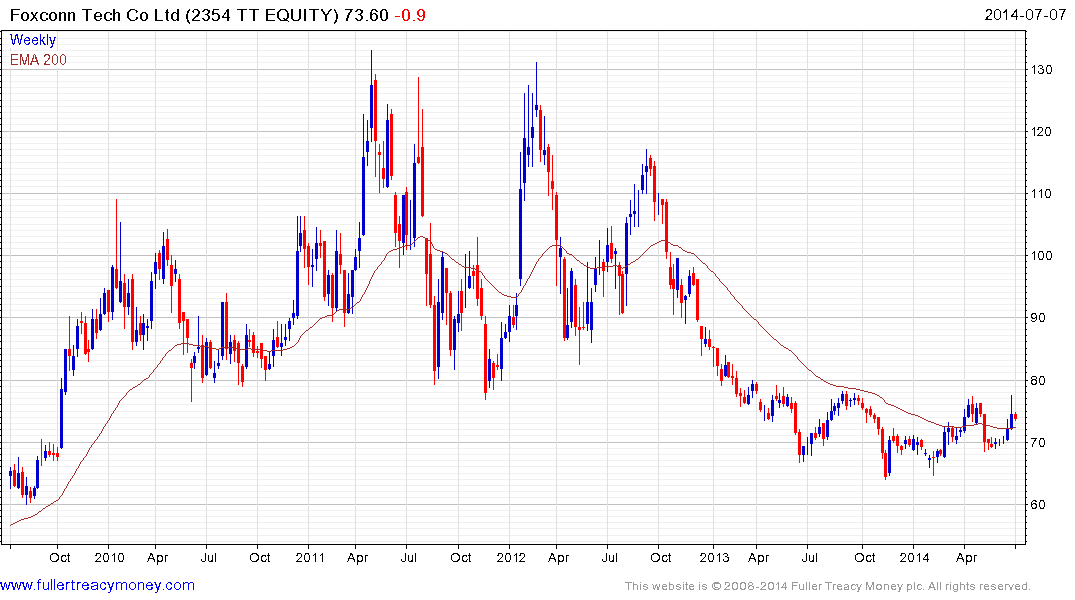Click the Apr label just after 2010
This screenshot has height=600, width=1075.
pos(157,558)
